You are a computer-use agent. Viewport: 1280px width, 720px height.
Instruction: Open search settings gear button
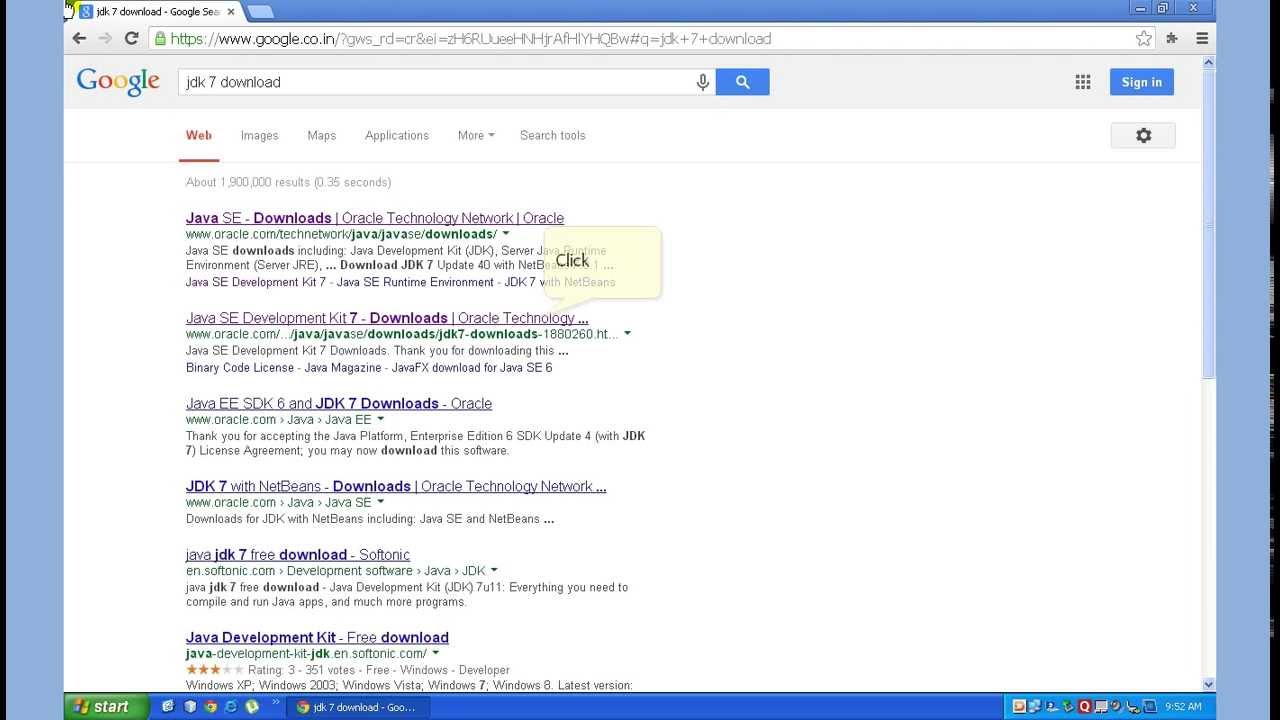coord(1143,135)
